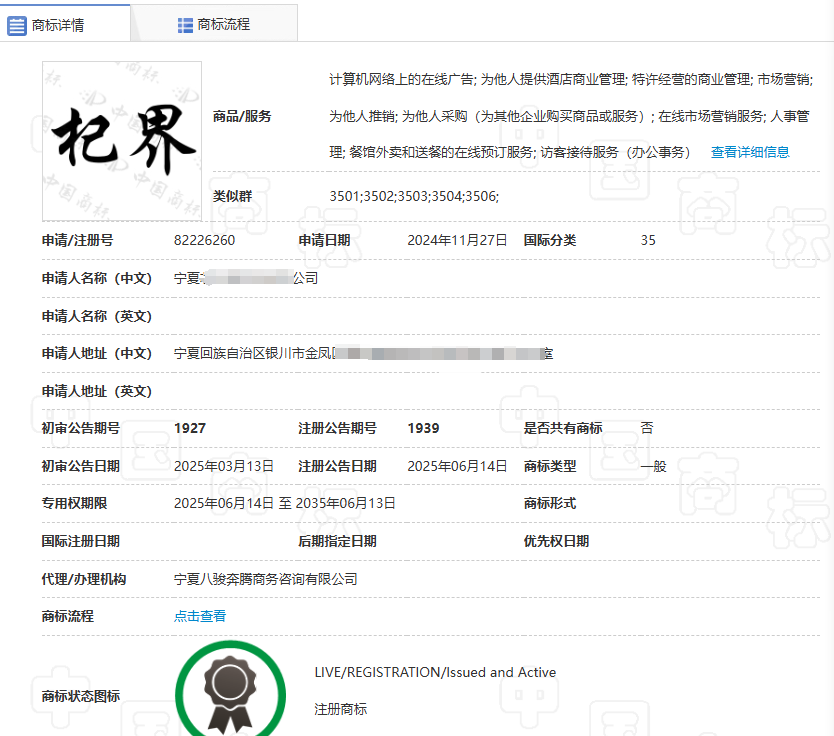This screenshot has height=736, width=834.
Task: Click the 杞界 trademark image
Action: [x=122, y=141]
